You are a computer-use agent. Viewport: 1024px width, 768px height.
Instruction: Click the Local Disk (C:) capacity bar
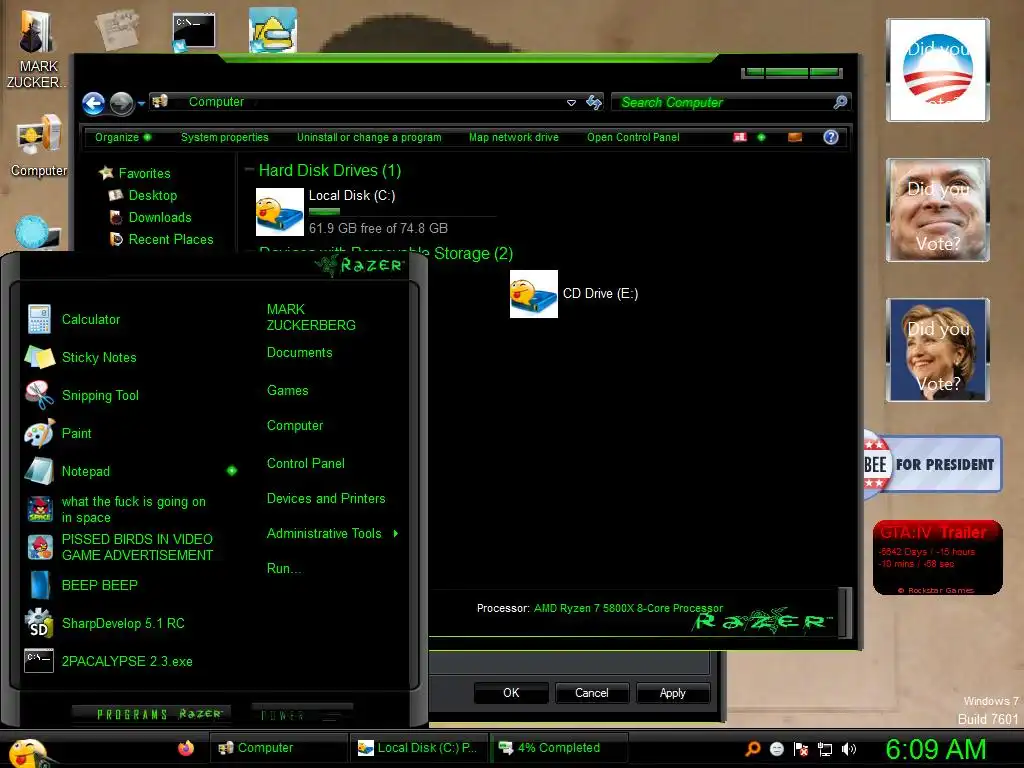402,212
